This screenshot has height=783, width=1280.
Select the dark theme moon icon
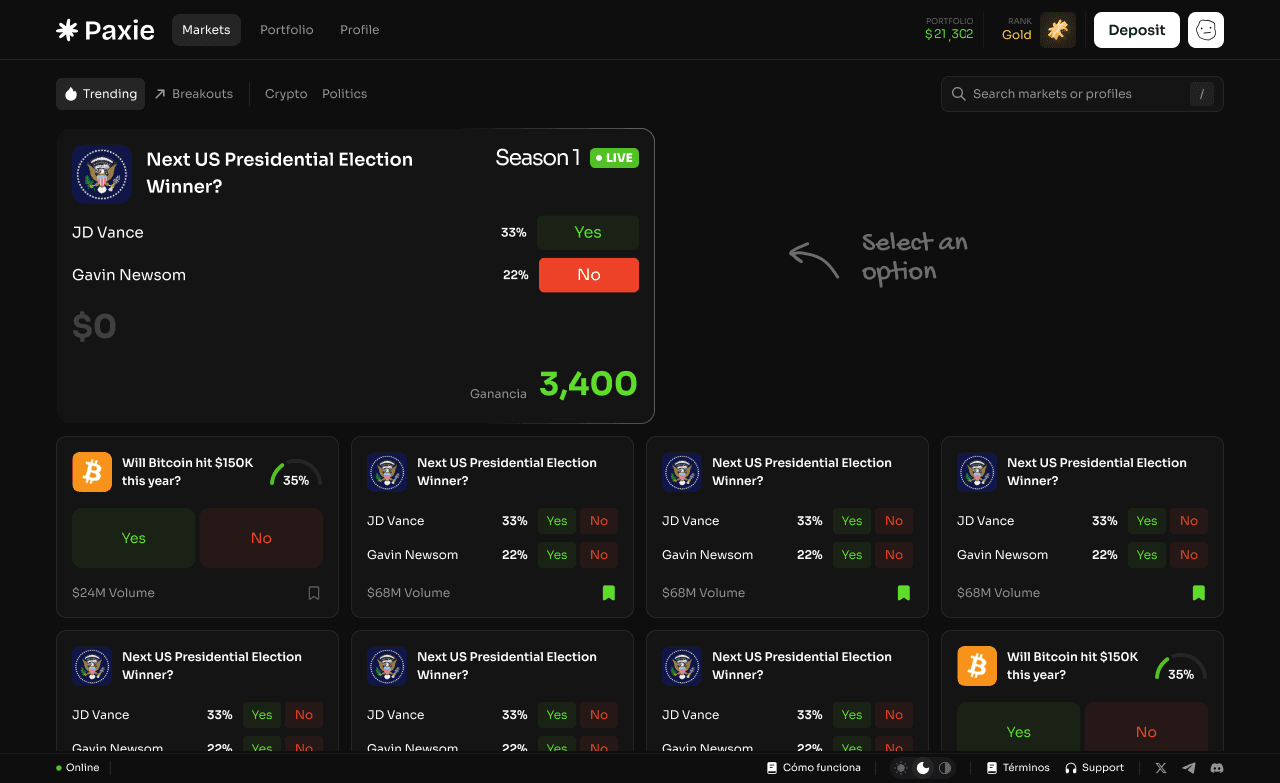pyautogui.click(x=923, y=768)
